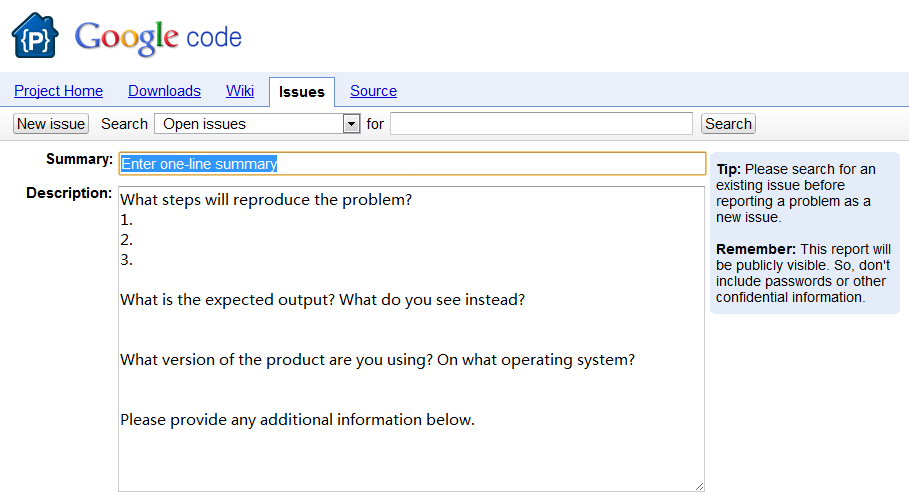Switch to the Source tab

[x=373, y=91]
